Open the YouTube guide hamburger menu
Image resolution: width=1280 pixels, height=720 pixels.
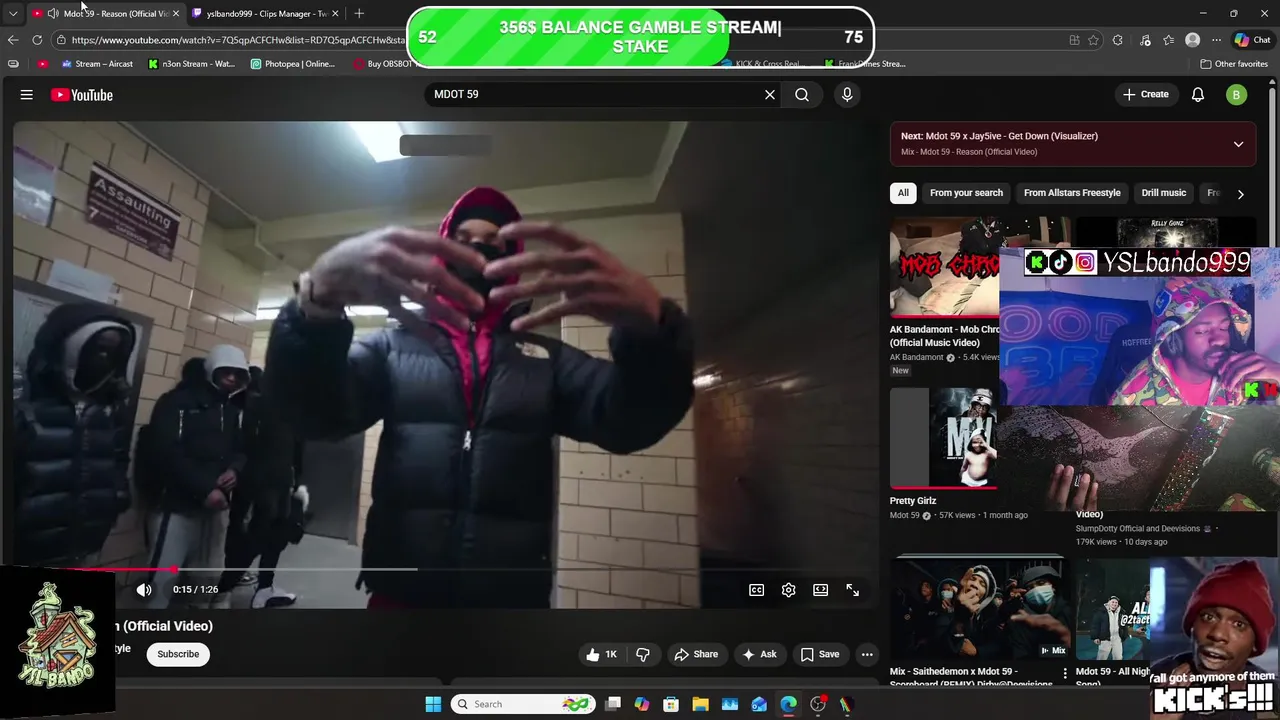click(x=27, y=95)
